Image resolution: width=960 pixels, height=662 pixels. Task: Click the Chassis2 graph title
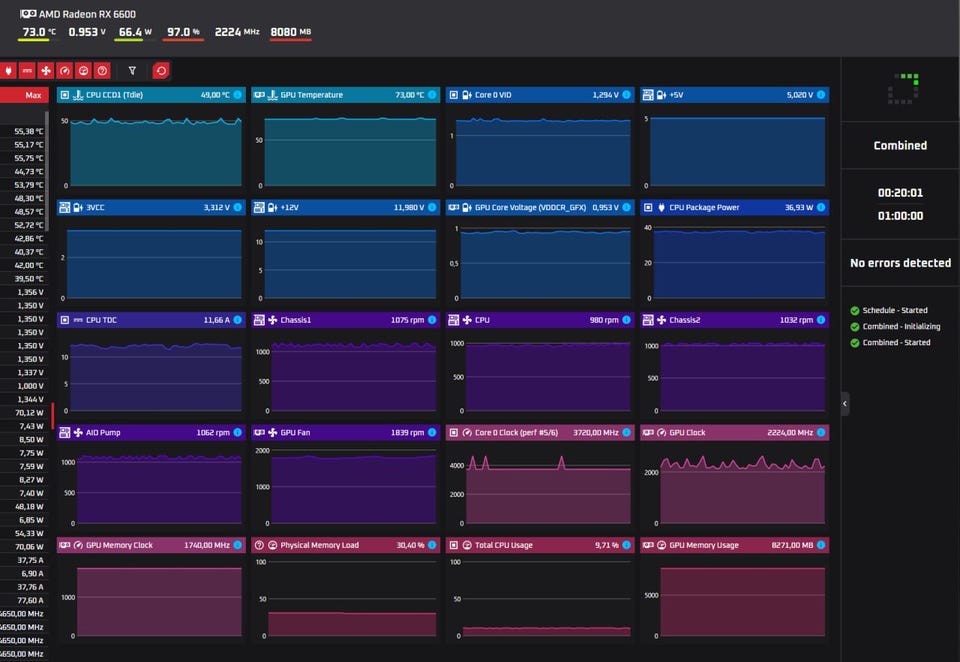tap(684, 320)
